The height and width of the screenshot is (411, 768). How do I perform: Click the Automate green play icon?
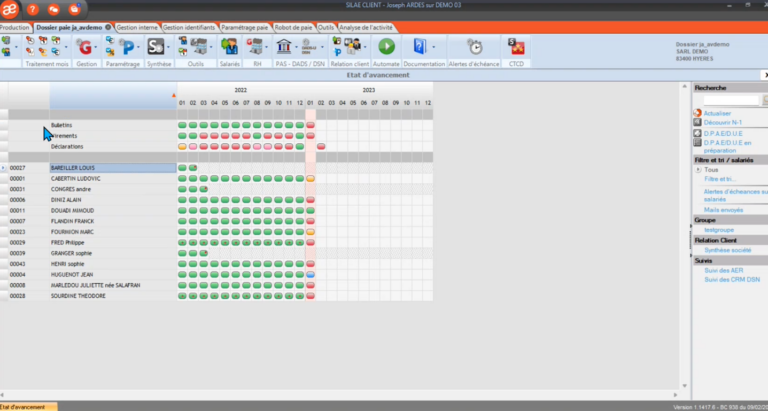pos(386,46)
